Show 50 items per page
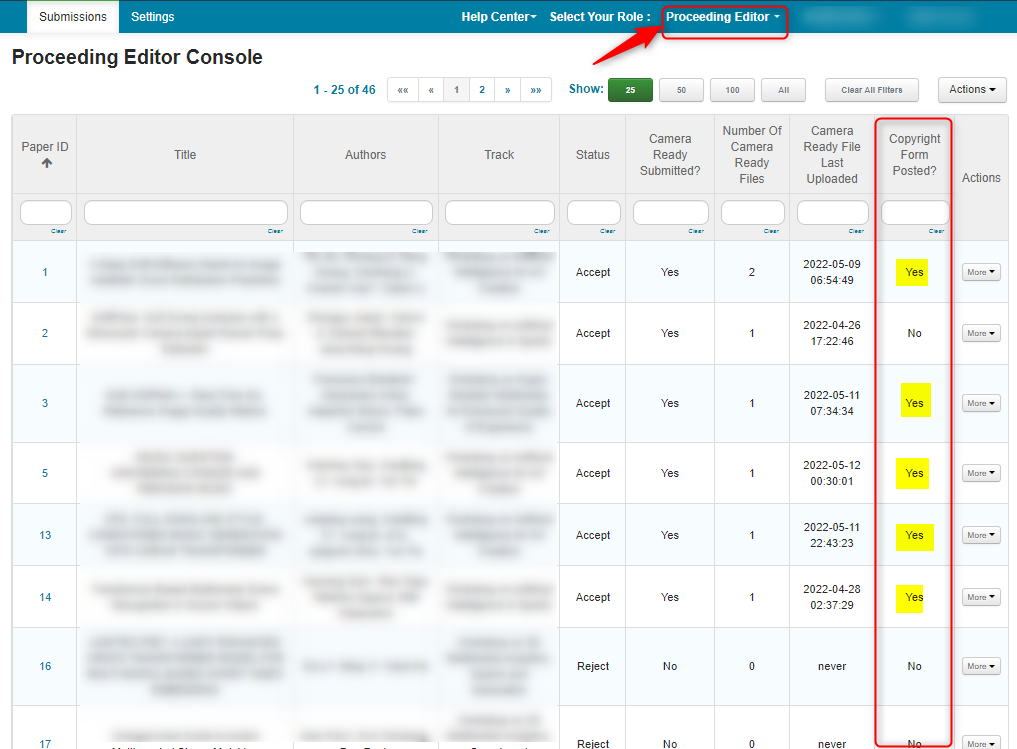1017x749 pixels. (x=681, y=90)
